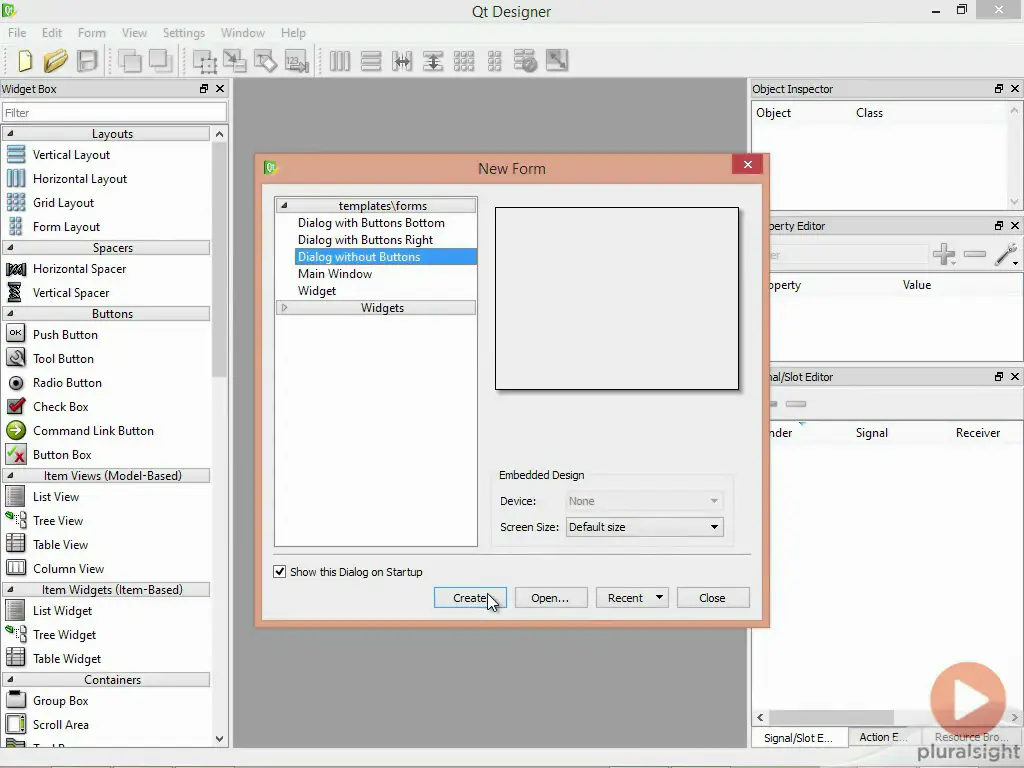The width and height of the screenshot is (1024, 768).
Task: Click the Open folder toolbar icon
Action: pyautogui.click(x=56, y=61)
